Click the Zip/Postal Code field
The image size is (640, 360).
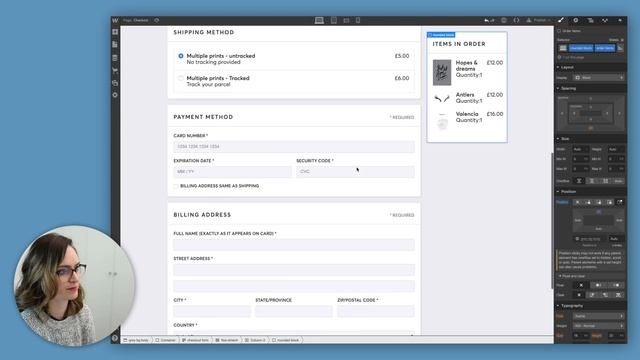tap(376, 311)
